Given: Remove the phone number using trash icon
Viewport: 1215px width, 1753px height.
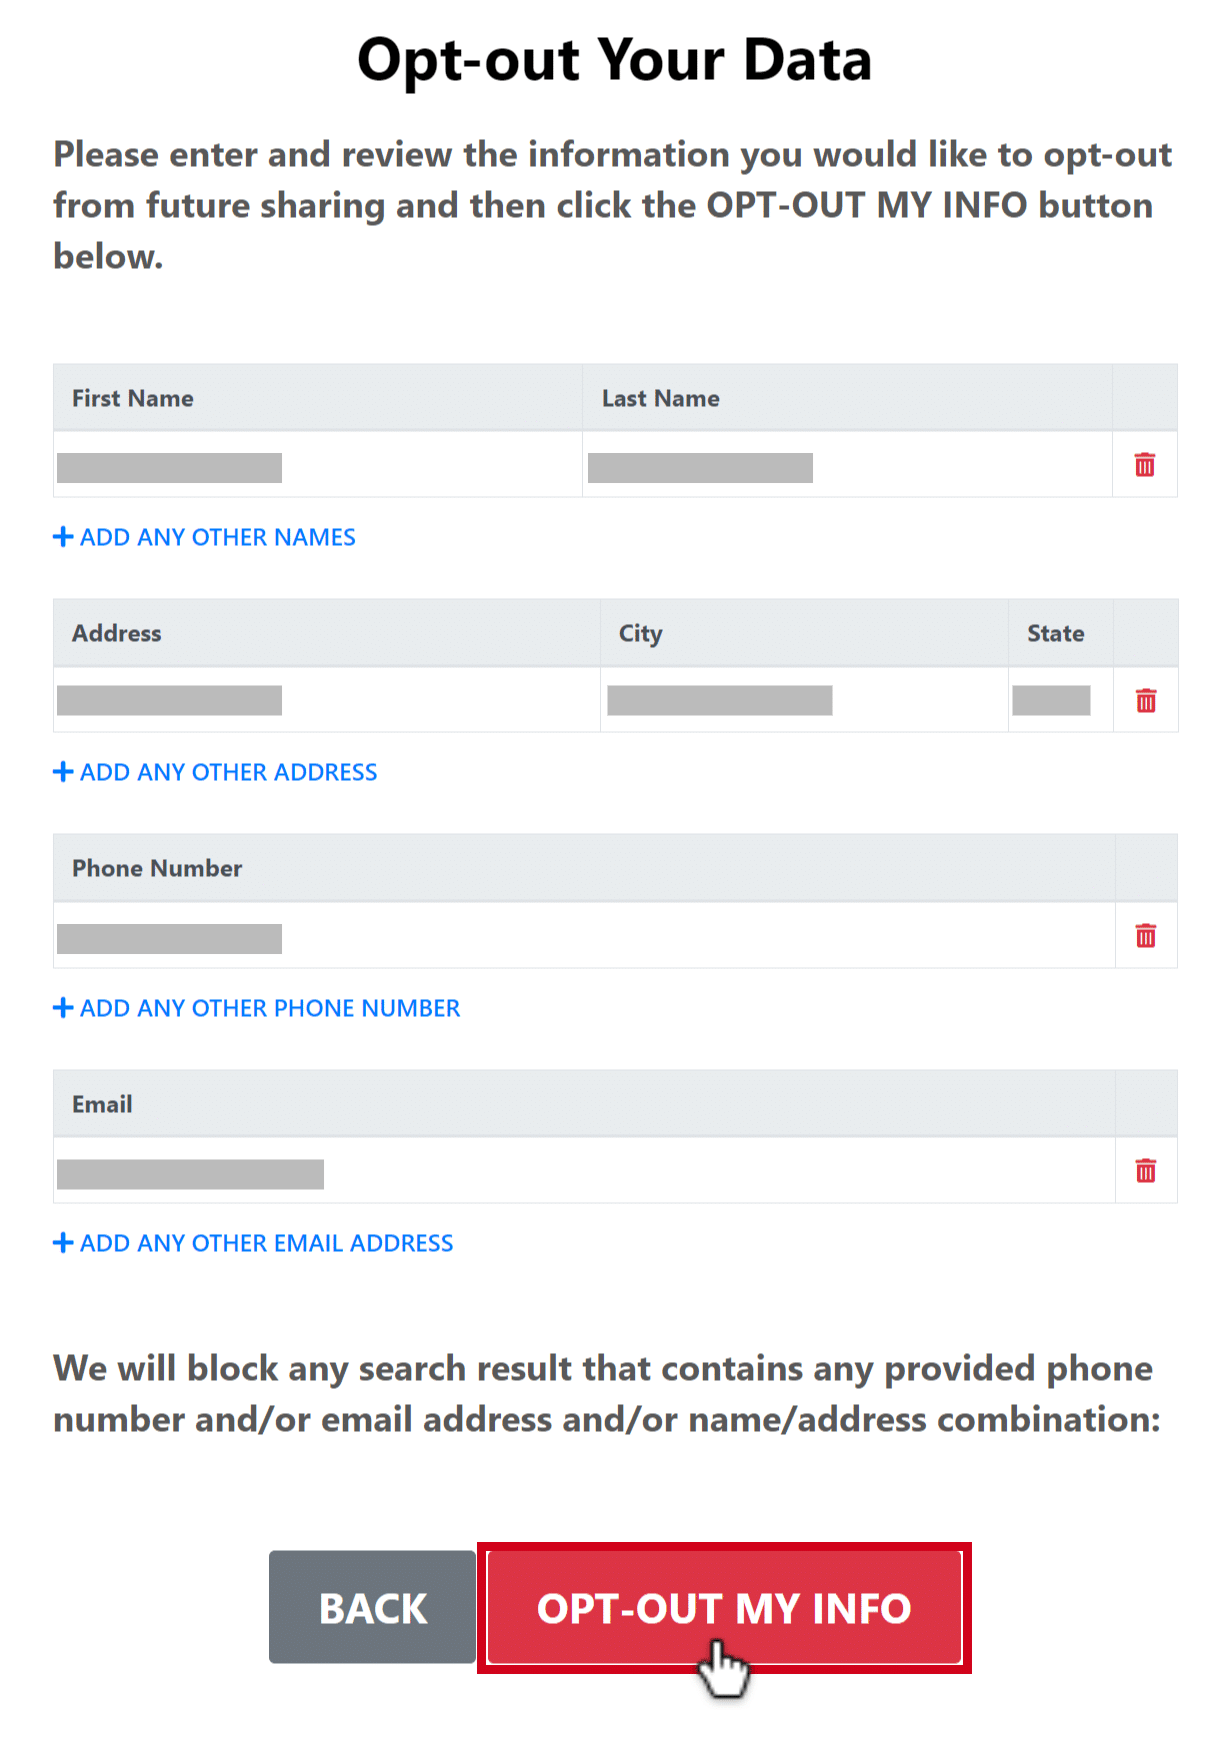Looking at the screenshot, I should (1145, 936).
